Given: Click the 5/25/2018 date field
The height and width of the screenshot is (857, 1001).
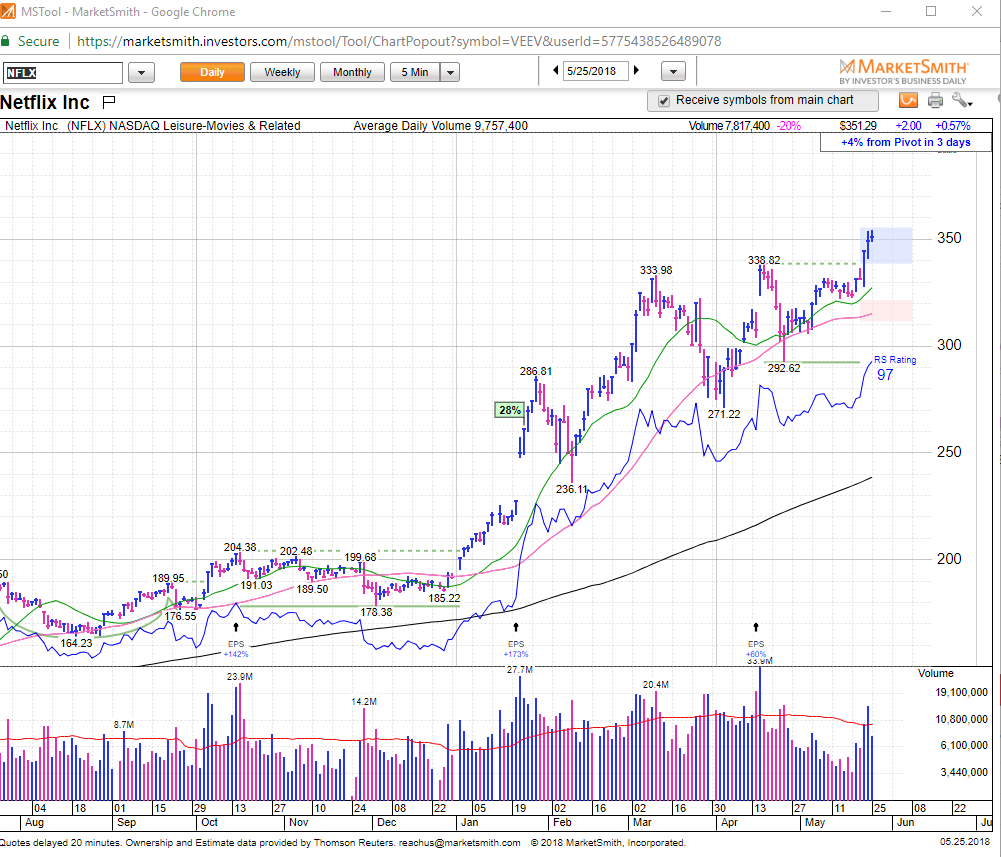Looking at the screenshot, I should [595, 72].
